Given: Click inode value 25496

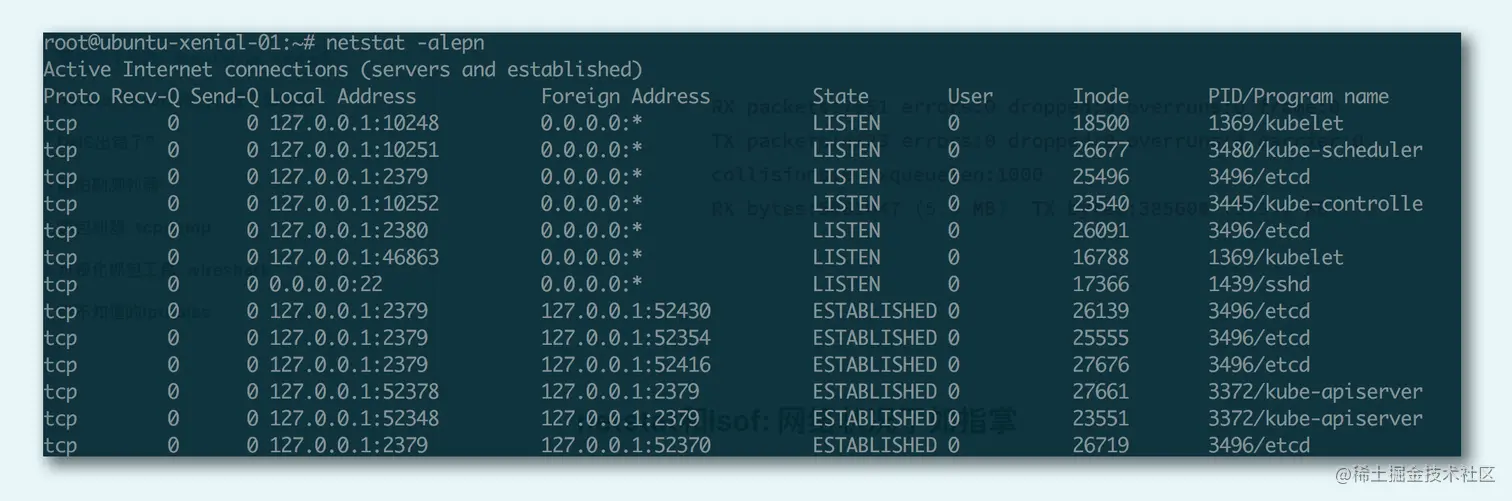Looking at the screenshot, I should (x=1101, y=177).
